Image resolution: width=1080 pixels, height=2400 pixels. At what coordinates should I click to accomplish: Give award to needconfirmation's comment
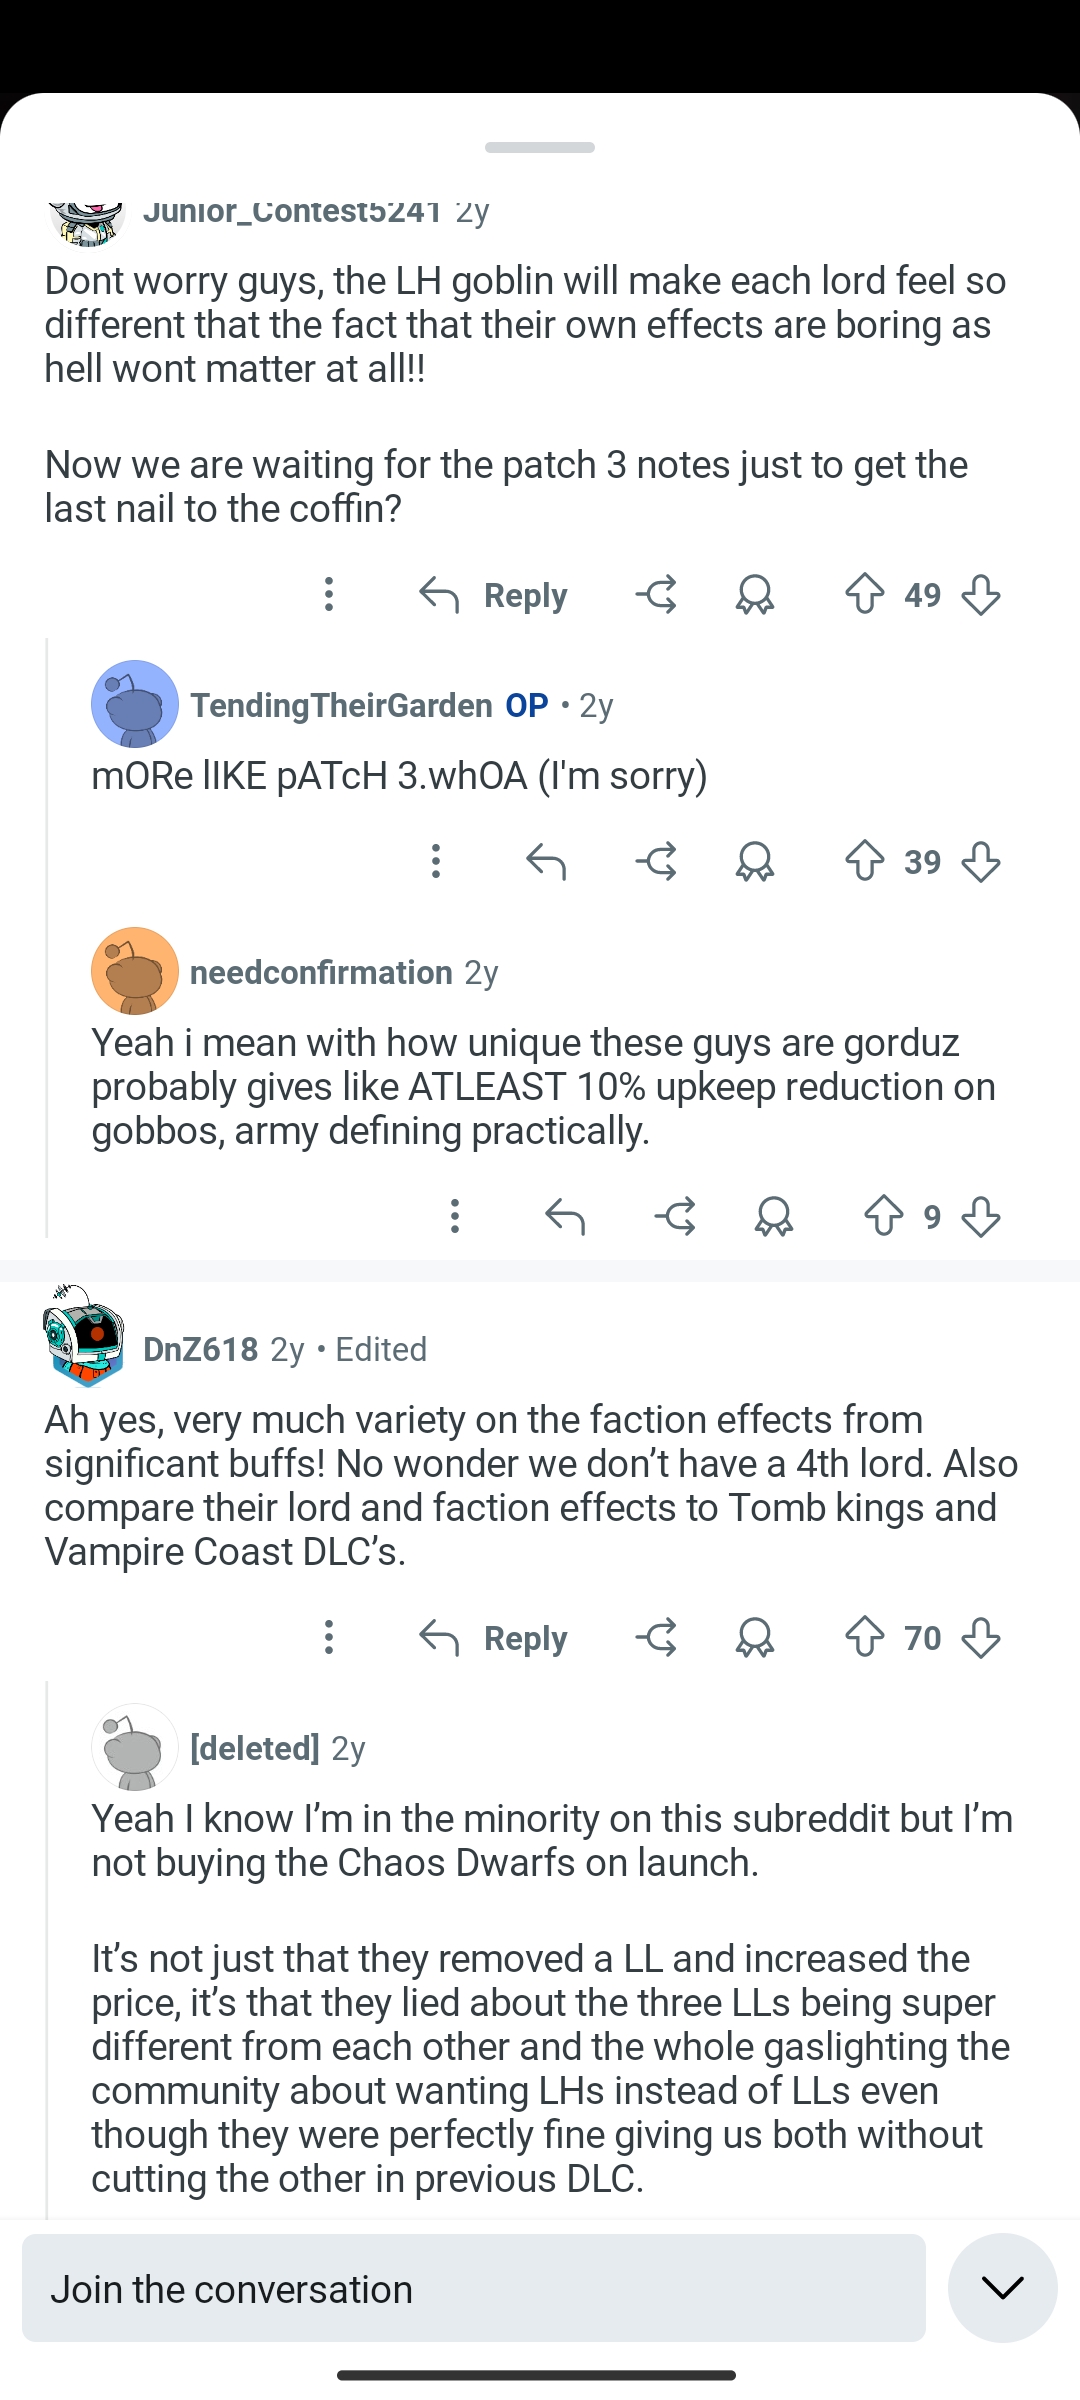(x=774, y=1216)
